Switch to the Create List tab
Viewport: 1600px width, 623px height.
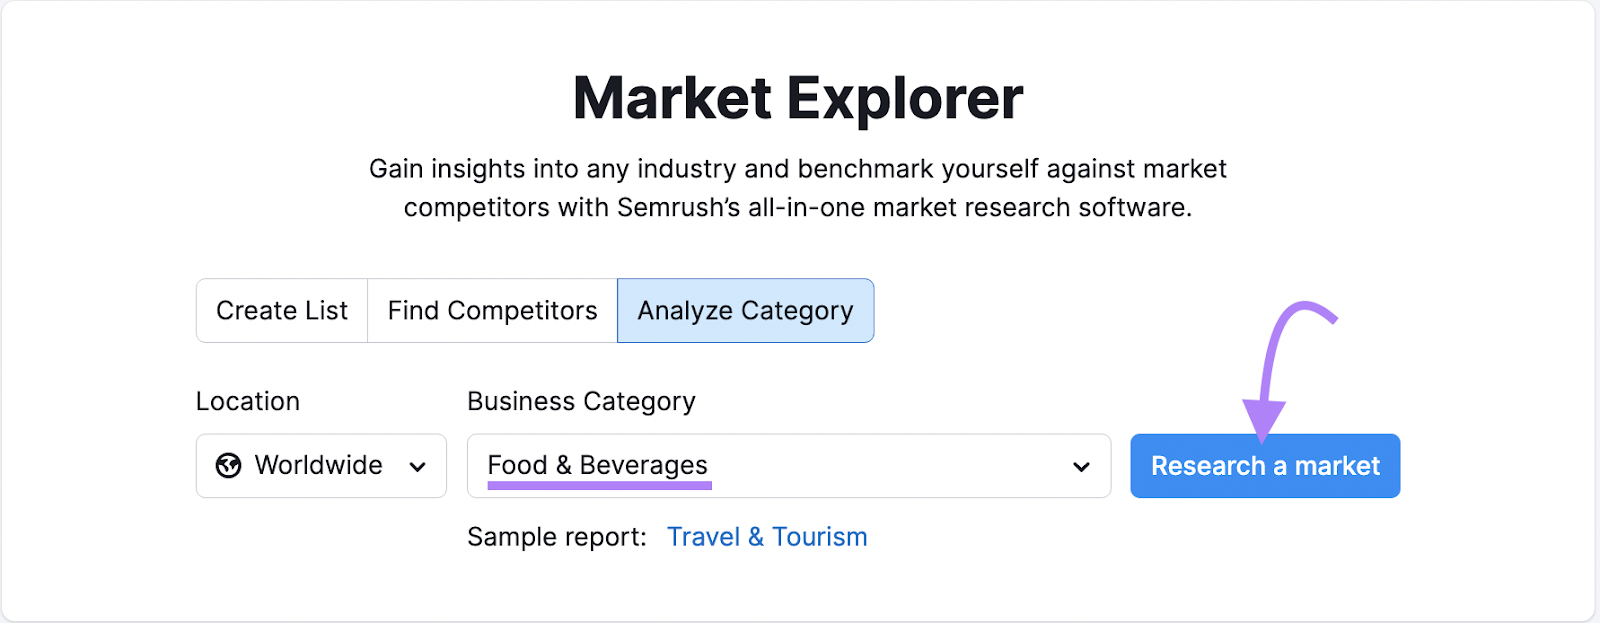(x=282, y=310)
